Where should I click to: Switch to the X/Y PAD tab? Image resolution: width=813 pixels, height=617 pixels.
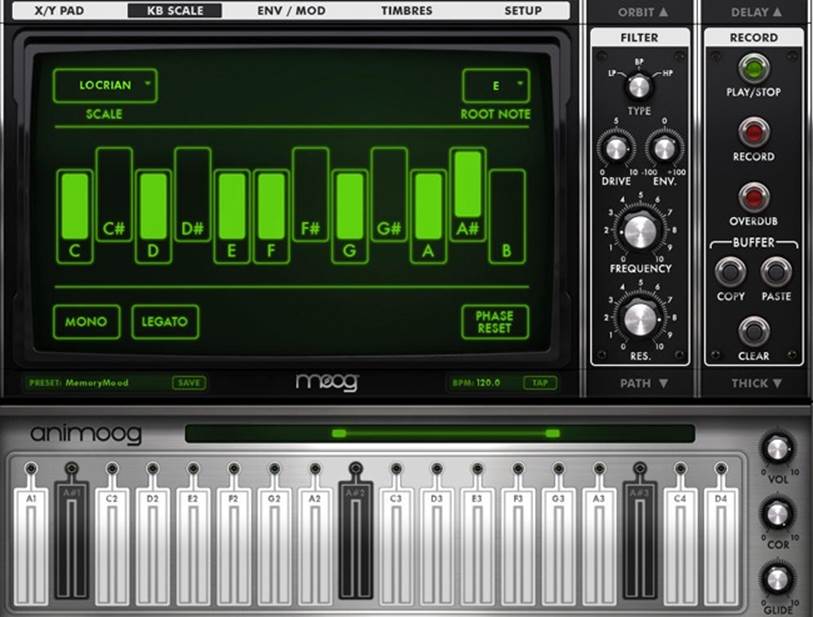tap(59, 10)
